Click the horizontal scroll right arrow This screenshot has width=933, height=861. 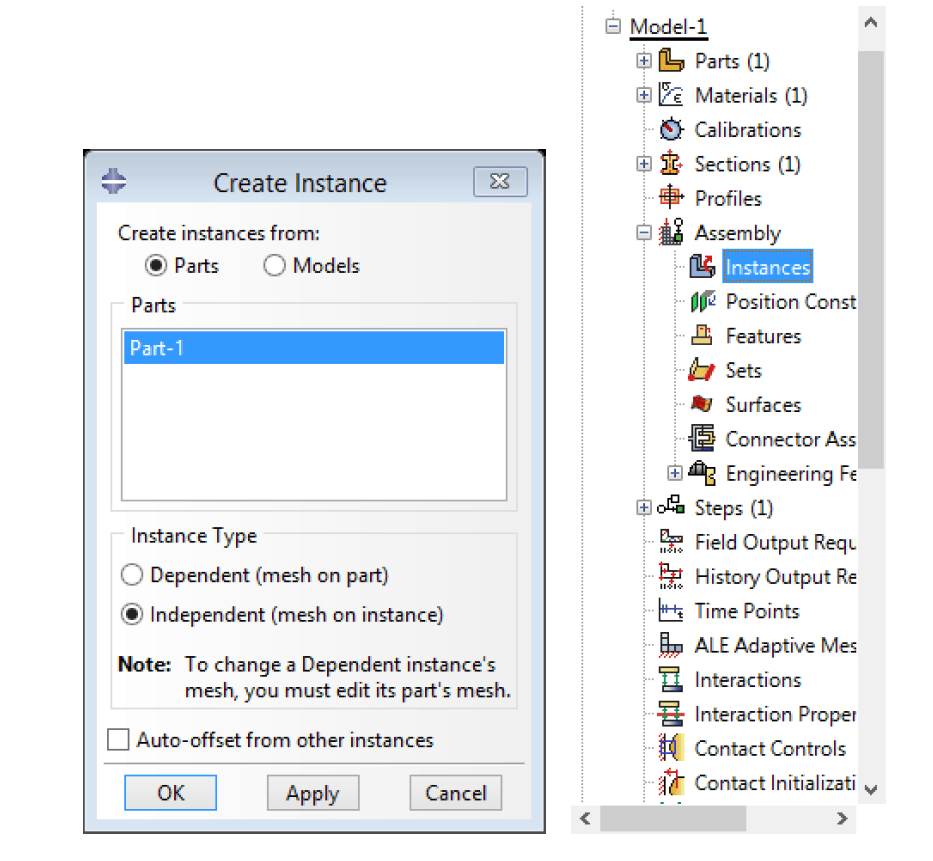point(842,819)
